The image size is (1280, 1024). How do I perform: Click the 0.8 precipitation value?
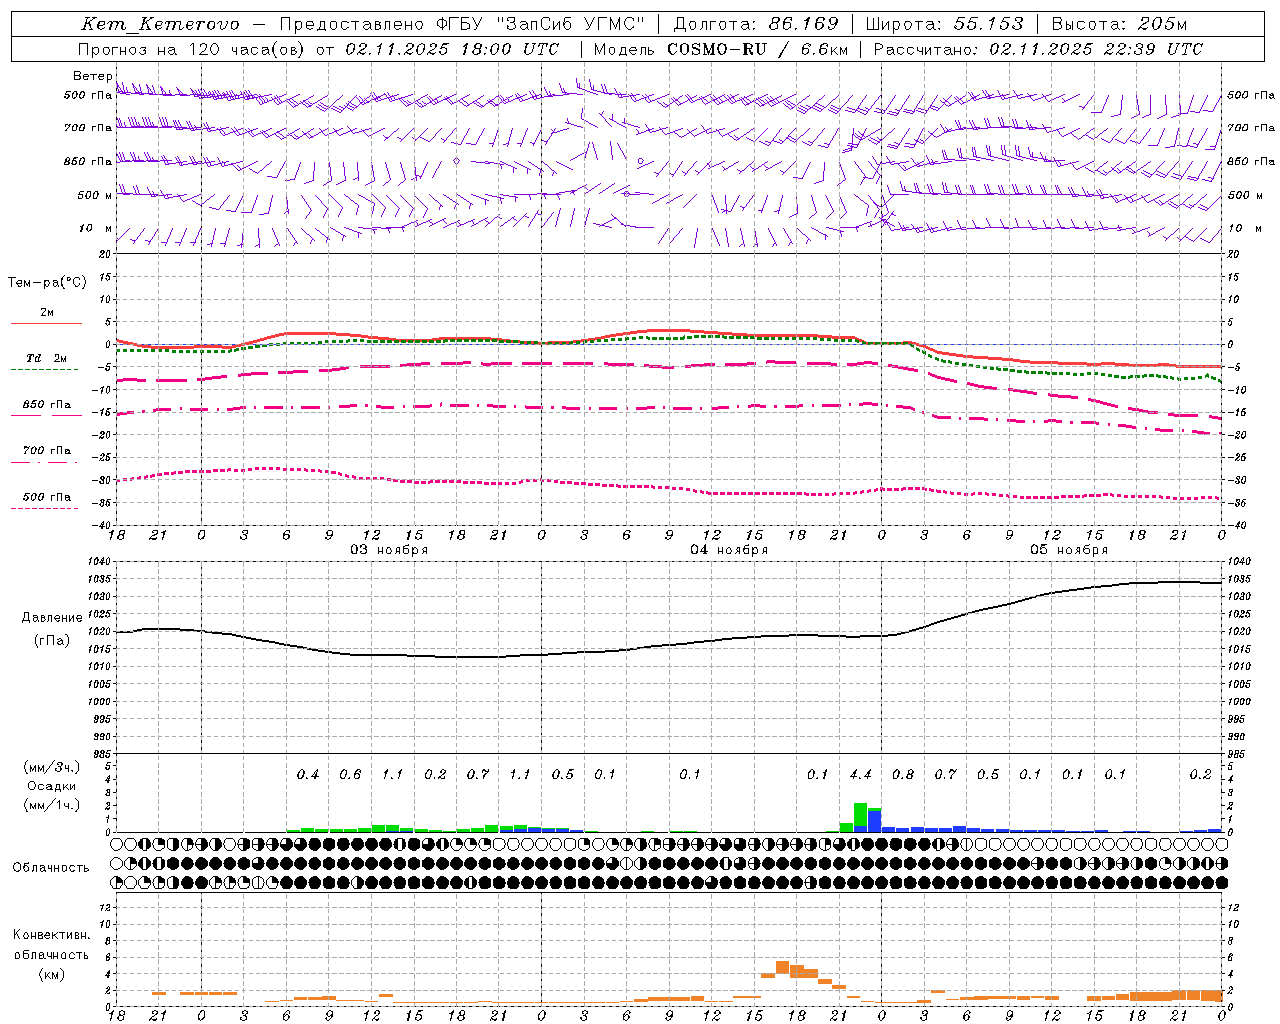pyautogui.click(x=903, y=775)
